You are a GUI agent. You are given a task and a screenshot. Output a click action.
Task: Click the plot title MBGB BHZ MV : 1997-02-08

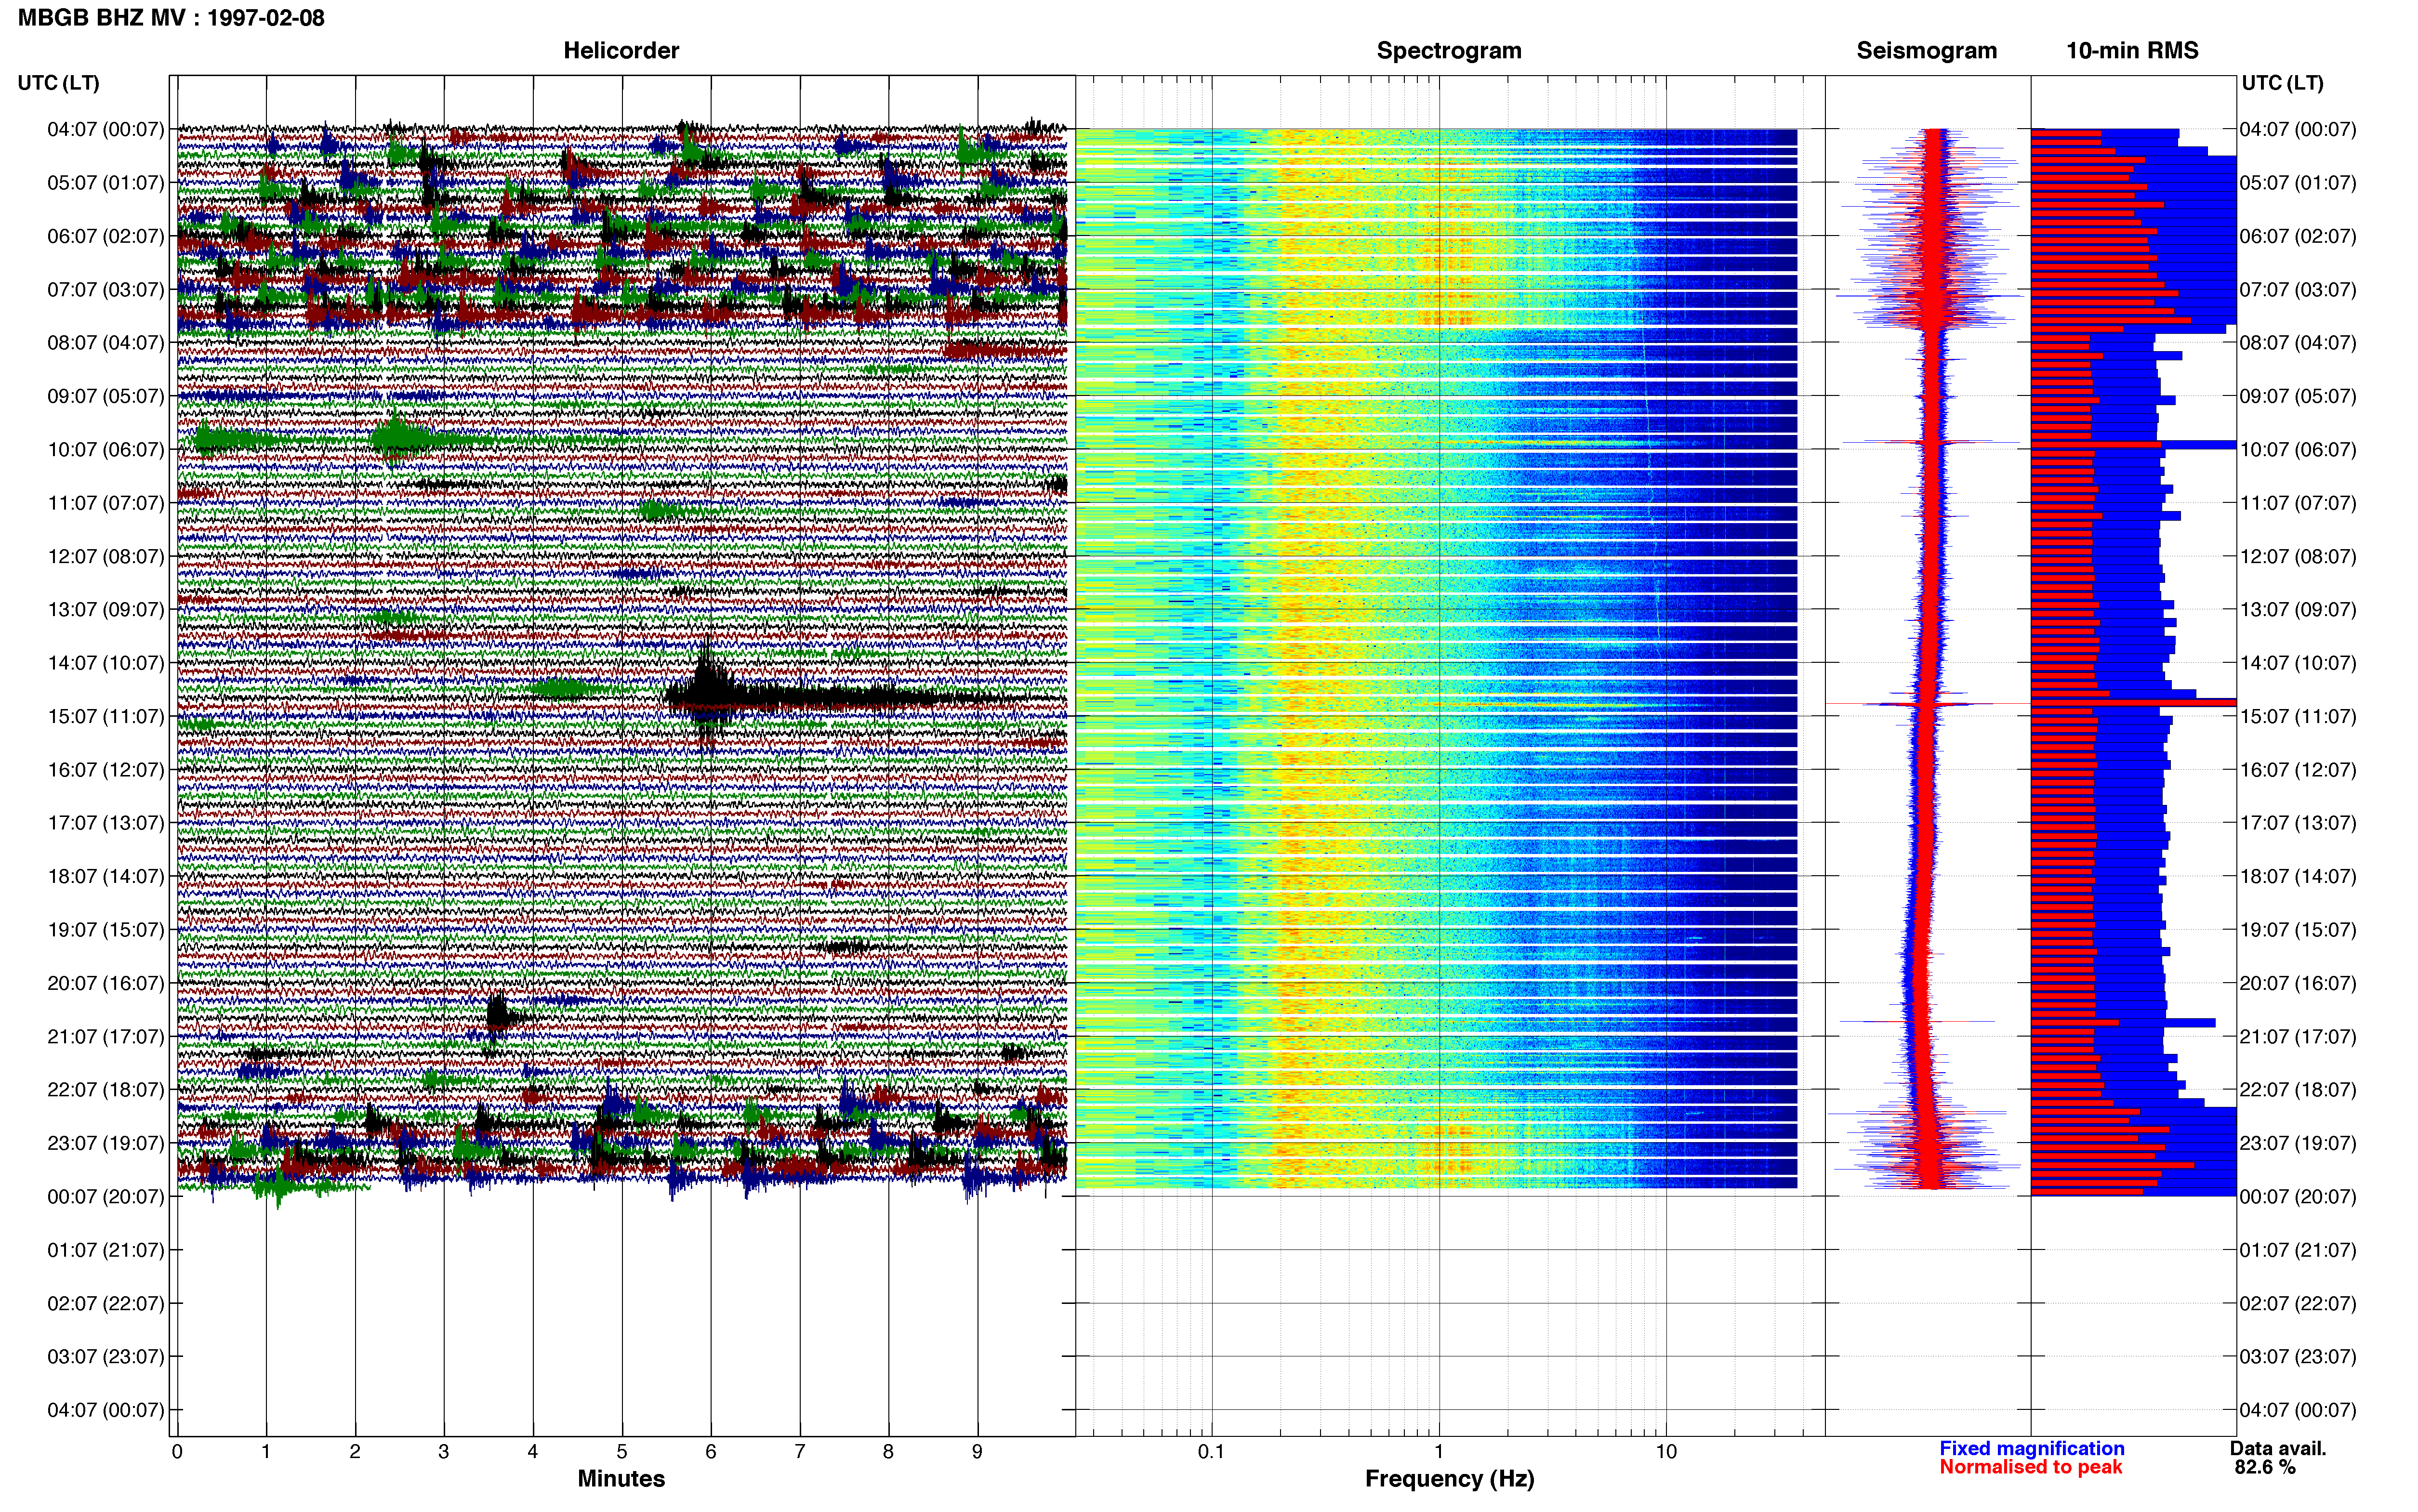171,18
